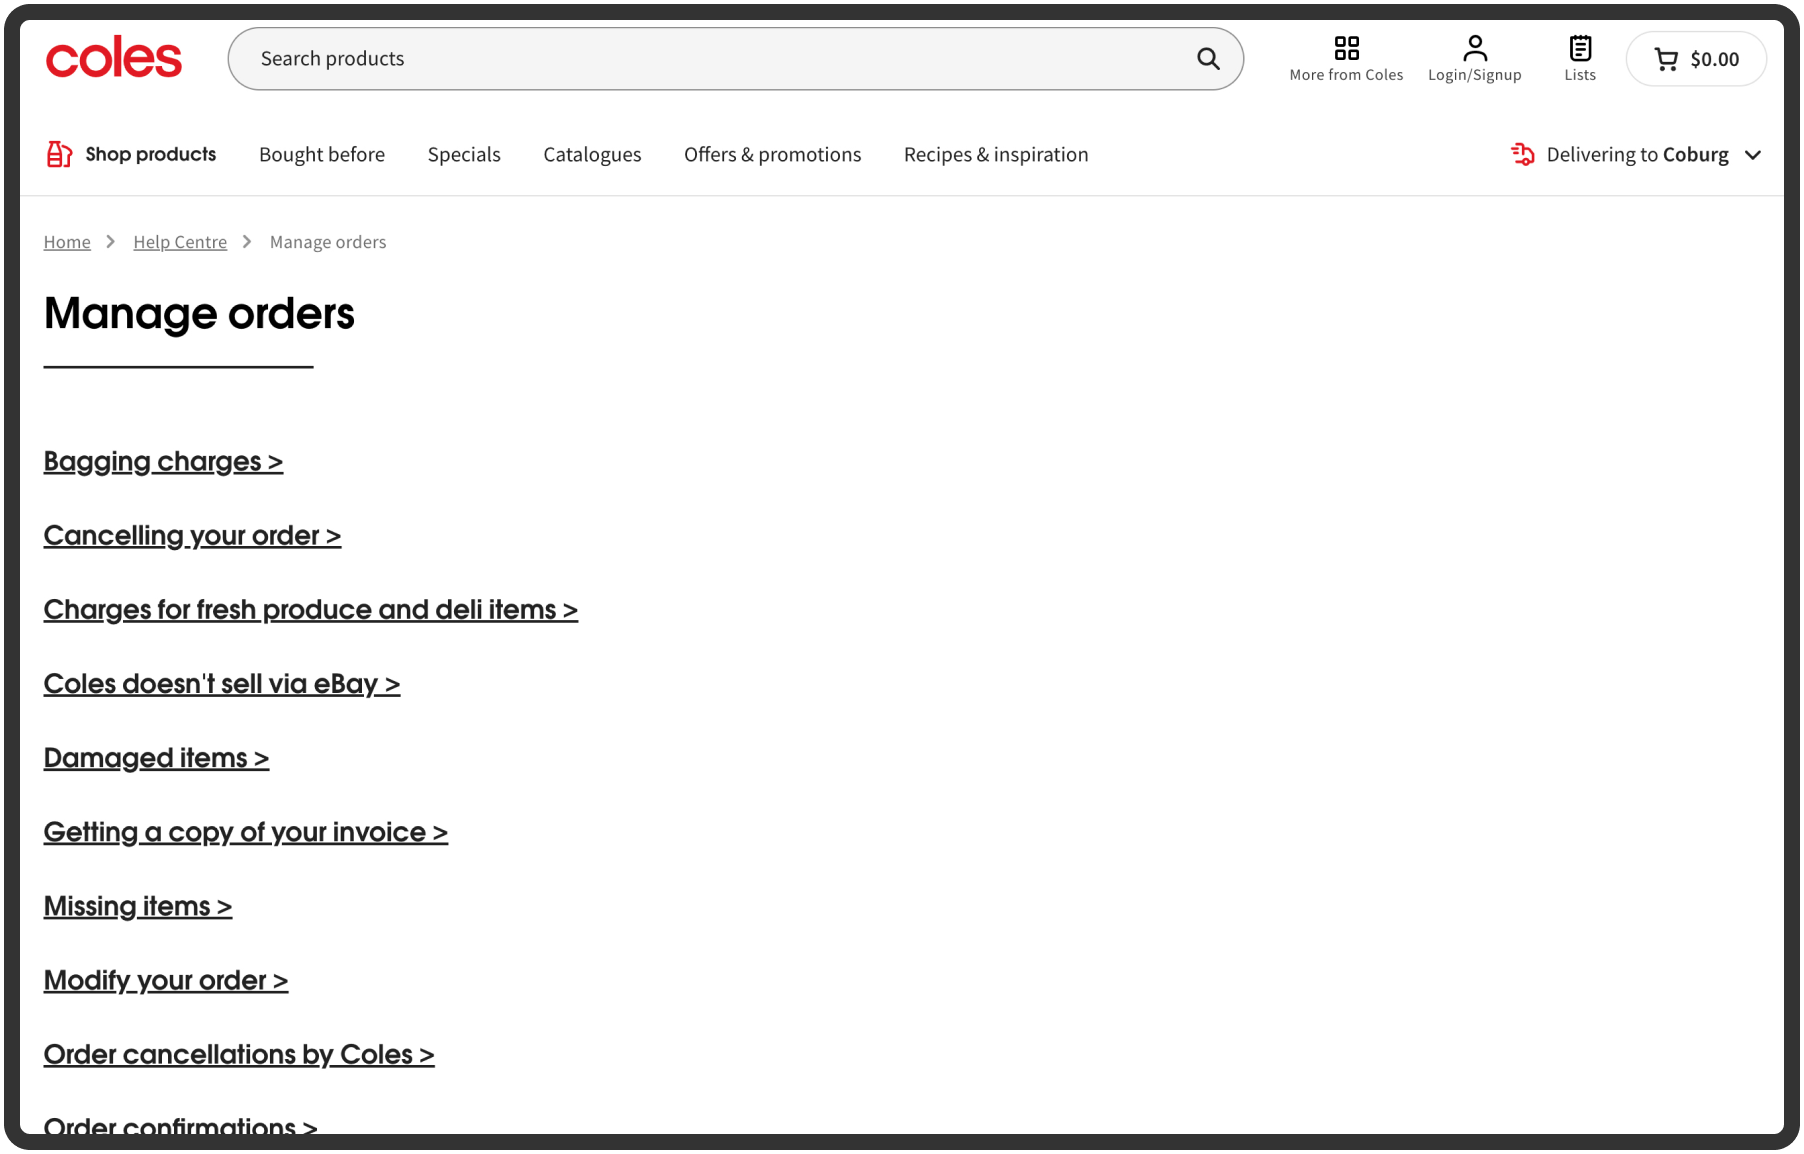The height and width of the screenshot is (1154, 1804).
Task: Open Getting a copy of your invoice
Action: (245, 831)
